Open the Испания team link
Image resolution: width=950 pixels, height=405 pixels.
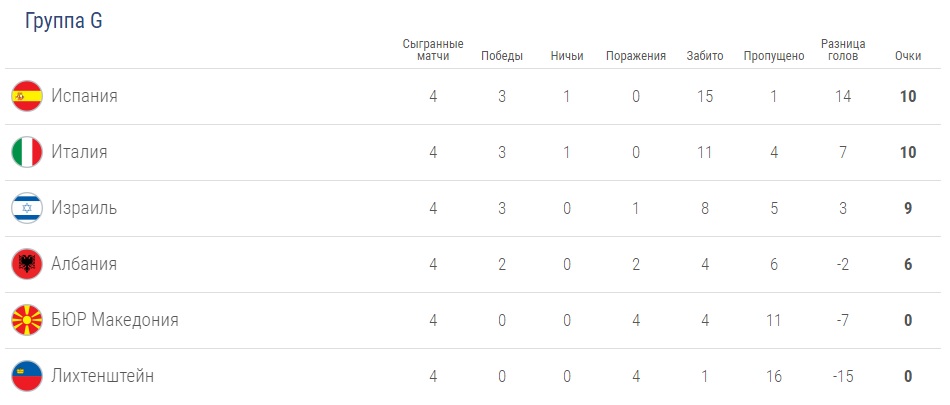point(84,96)
